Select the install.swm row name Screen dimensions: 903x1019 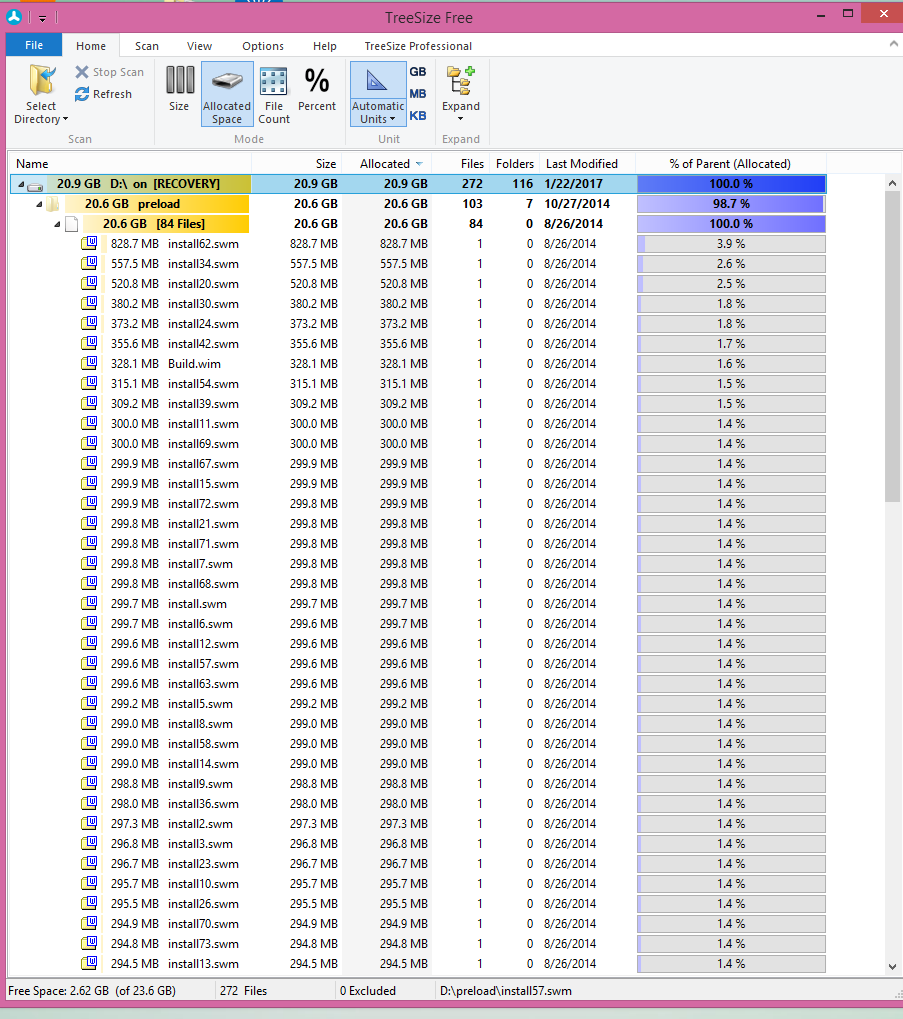click(197, 604)
